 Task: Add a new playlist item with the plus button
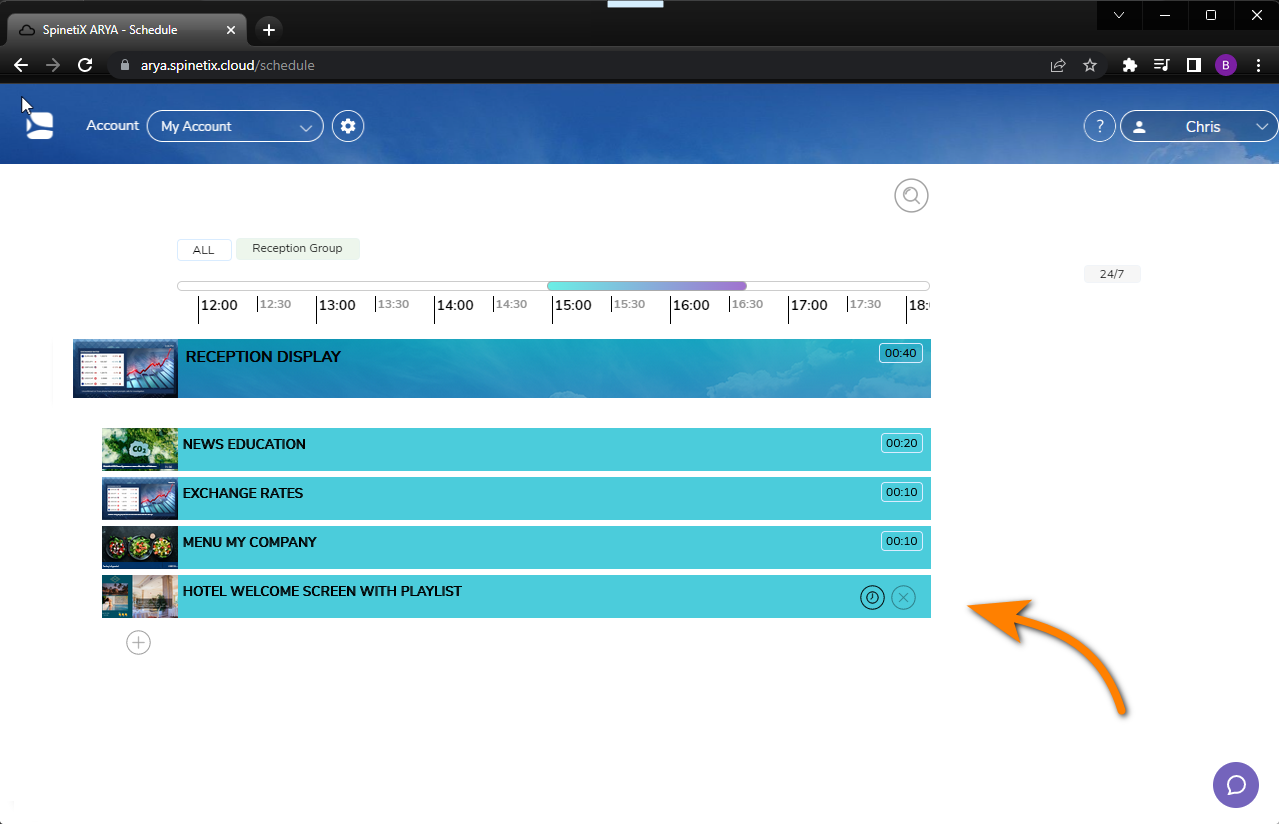pyautogui.click(x=138, y=642)
